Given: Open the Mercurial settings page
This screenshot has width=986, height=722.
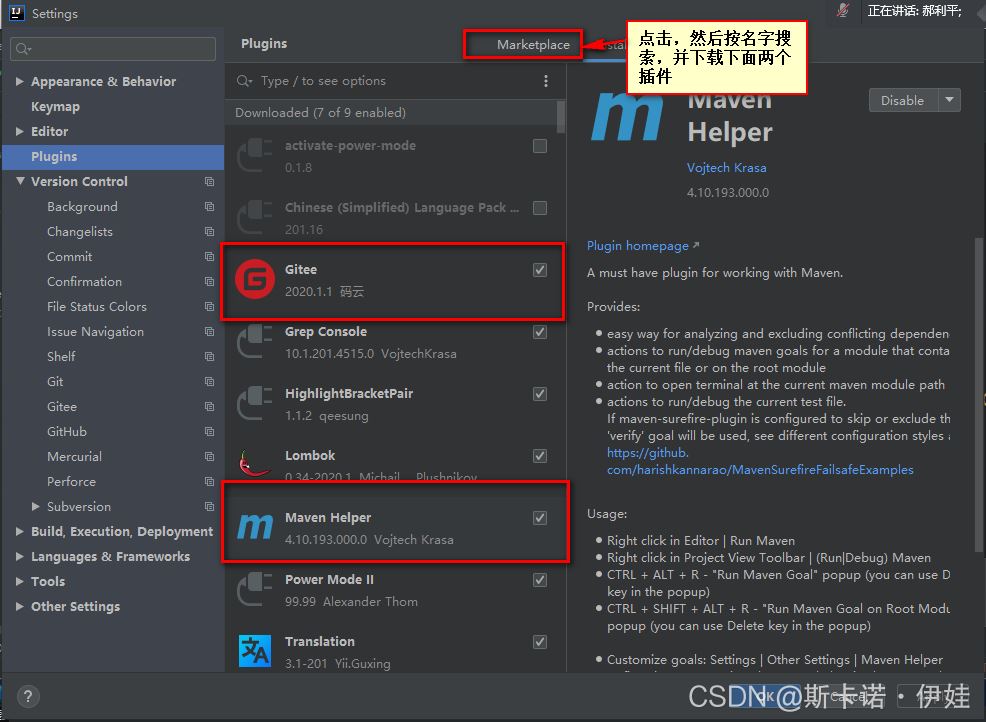Looking at the screenshot, I should point(74,457).
